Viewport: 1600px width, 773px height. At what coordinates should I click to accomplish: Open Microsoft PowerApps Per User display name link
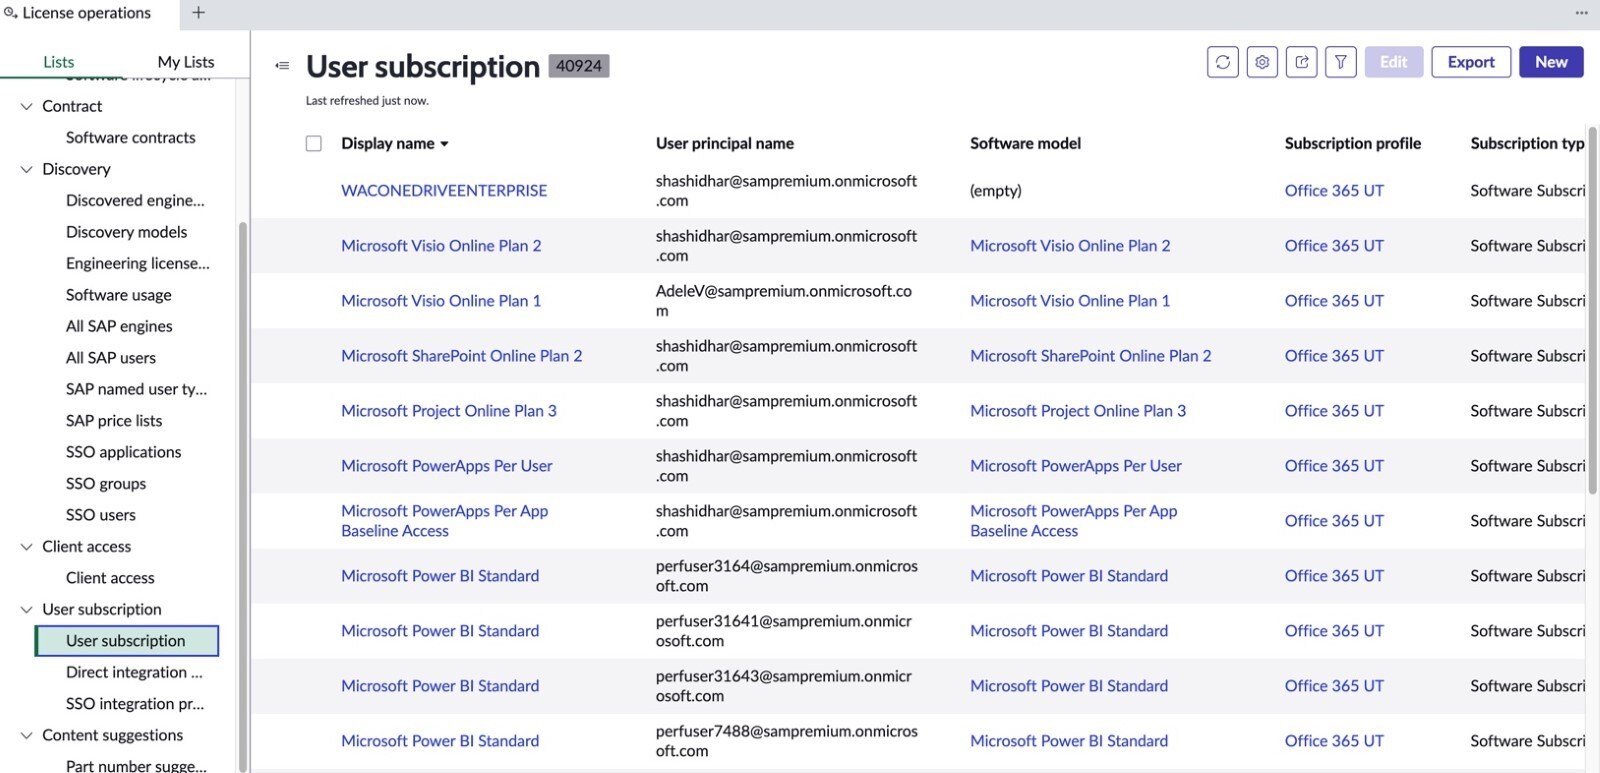(447, 466)
